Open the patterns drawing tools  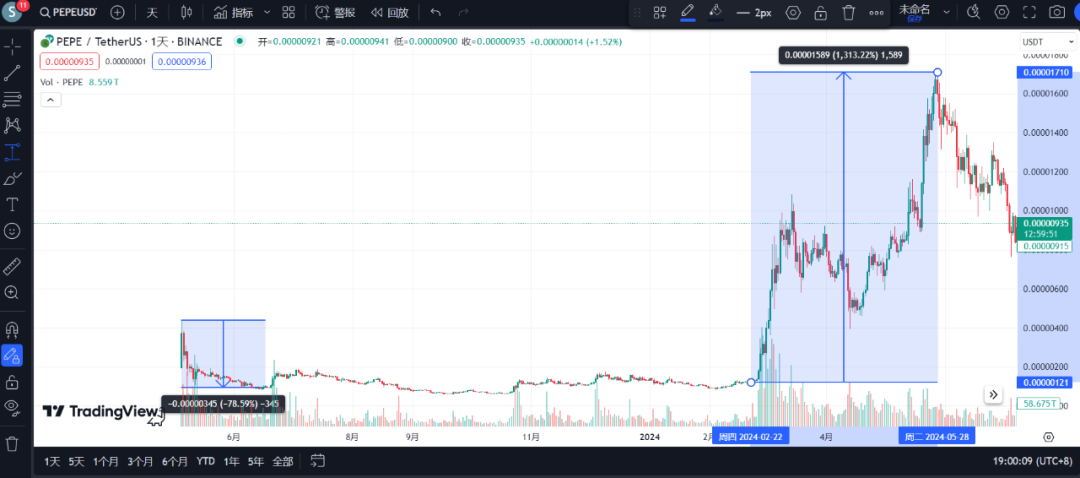12,125
